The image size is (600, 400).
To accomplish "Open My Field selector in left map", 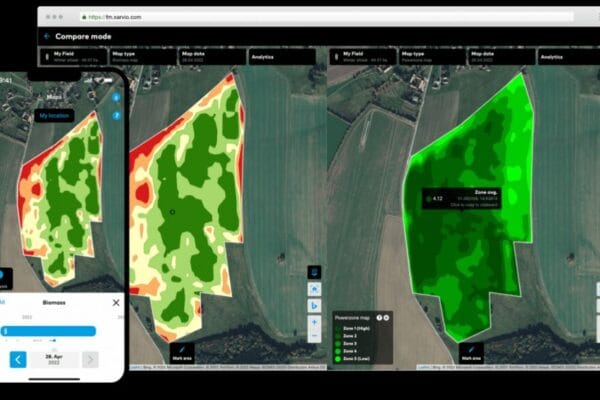I will (x=73, y=57).
